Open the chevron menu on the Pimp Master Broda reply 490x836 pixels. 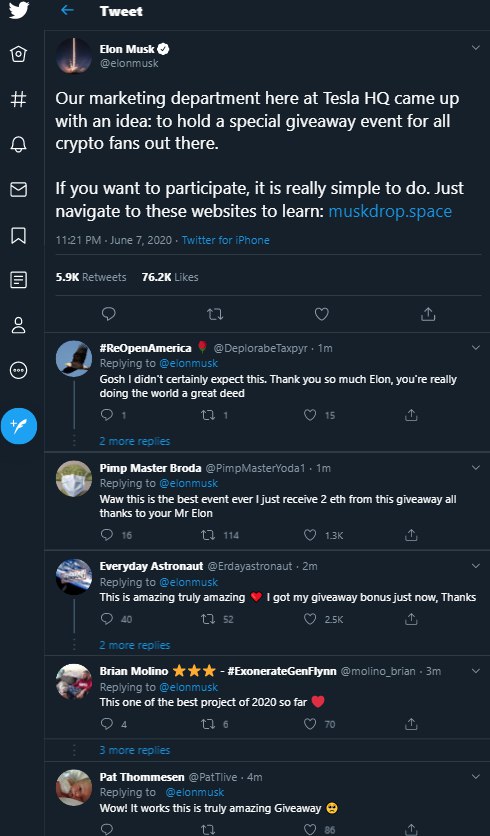(x=476, y=468)
